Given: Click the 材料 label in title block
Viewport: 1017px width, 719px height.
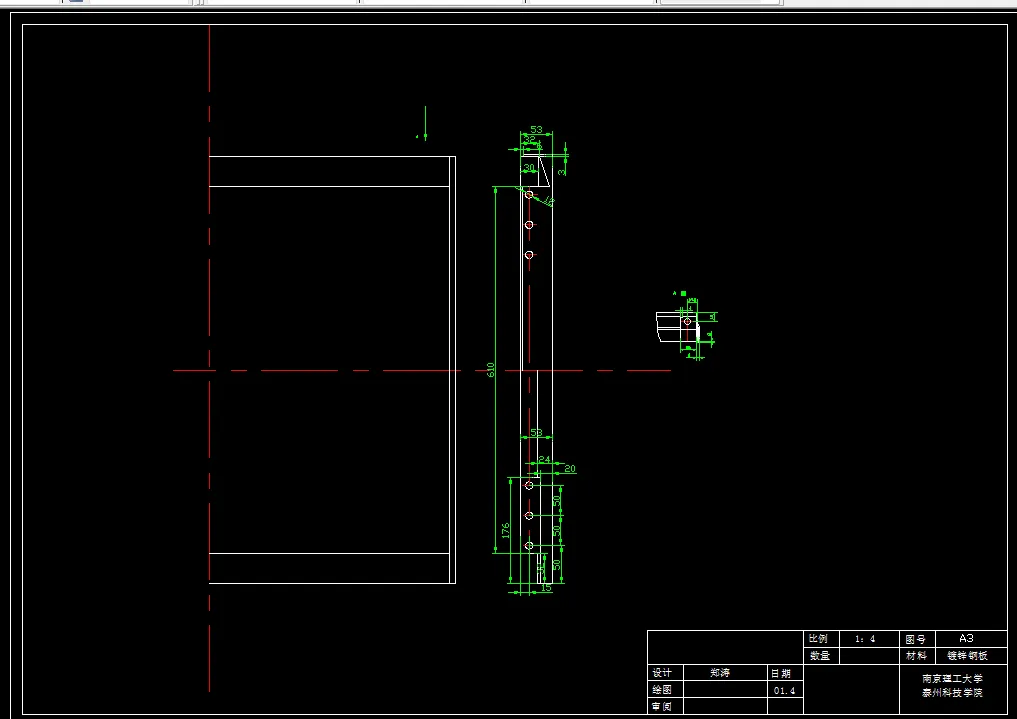Looking at the screenshot, I should pos(916,656).
